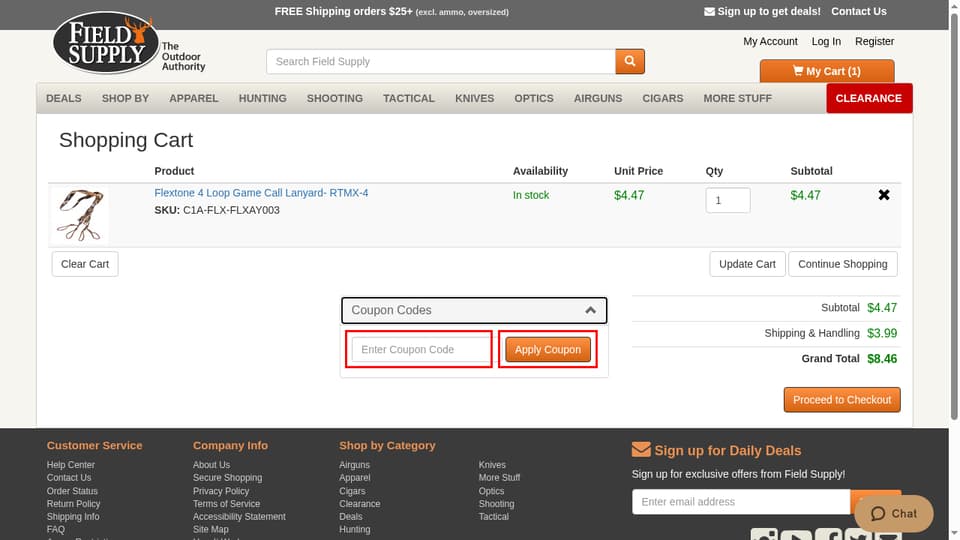Open Help Center footer link
This screenshot has height=540, width=960.
click(71, 465)
